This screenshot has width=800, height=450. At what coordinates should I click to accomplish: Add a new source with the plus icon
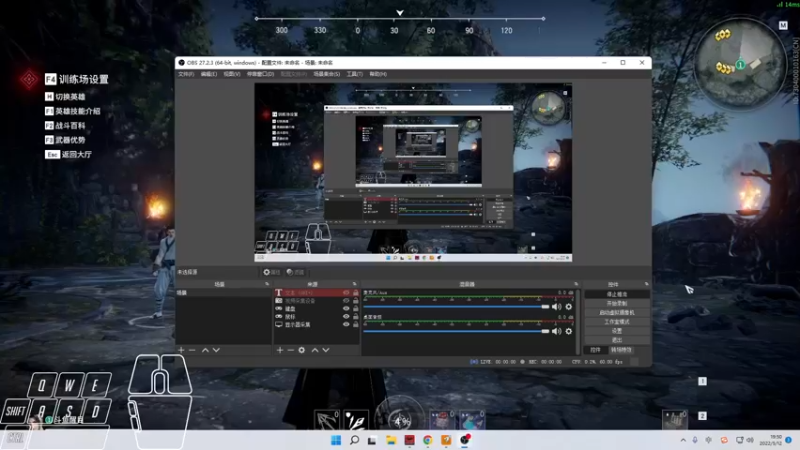pos(280,350)
